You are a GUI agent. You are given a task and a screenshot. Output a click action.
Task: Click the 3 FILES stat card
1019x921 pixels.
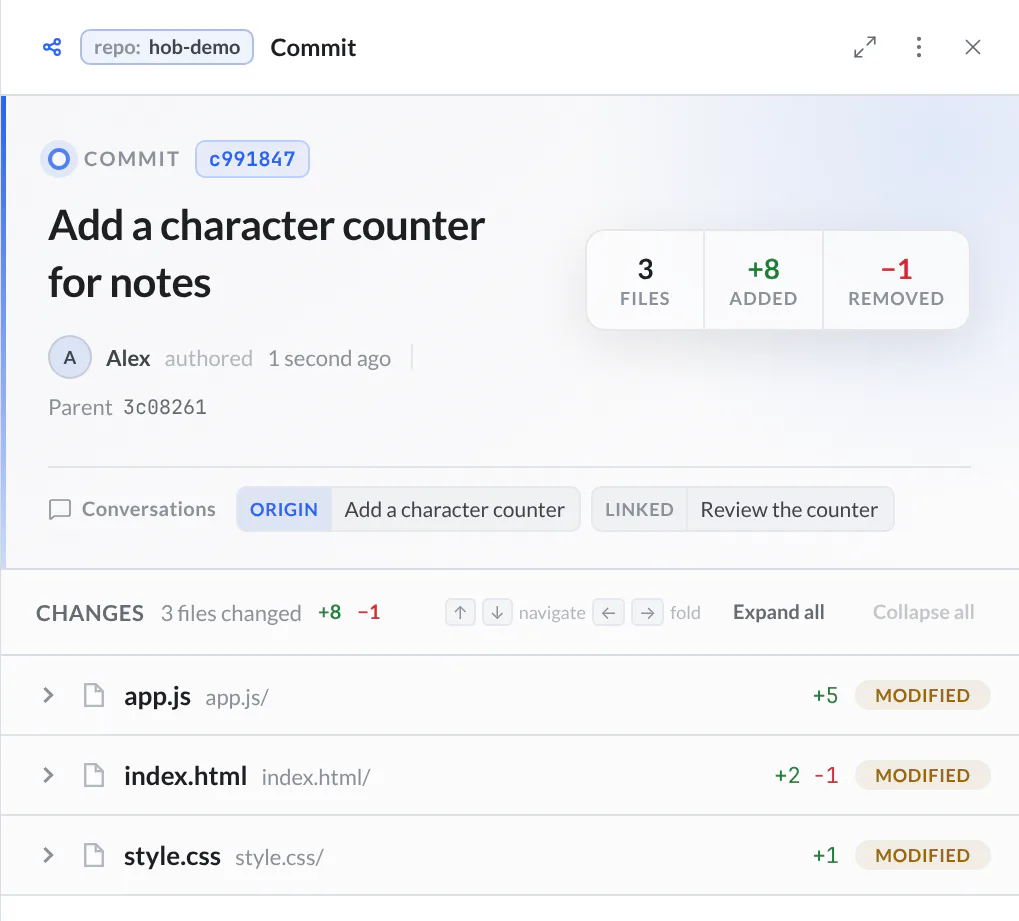click(645, 280)
